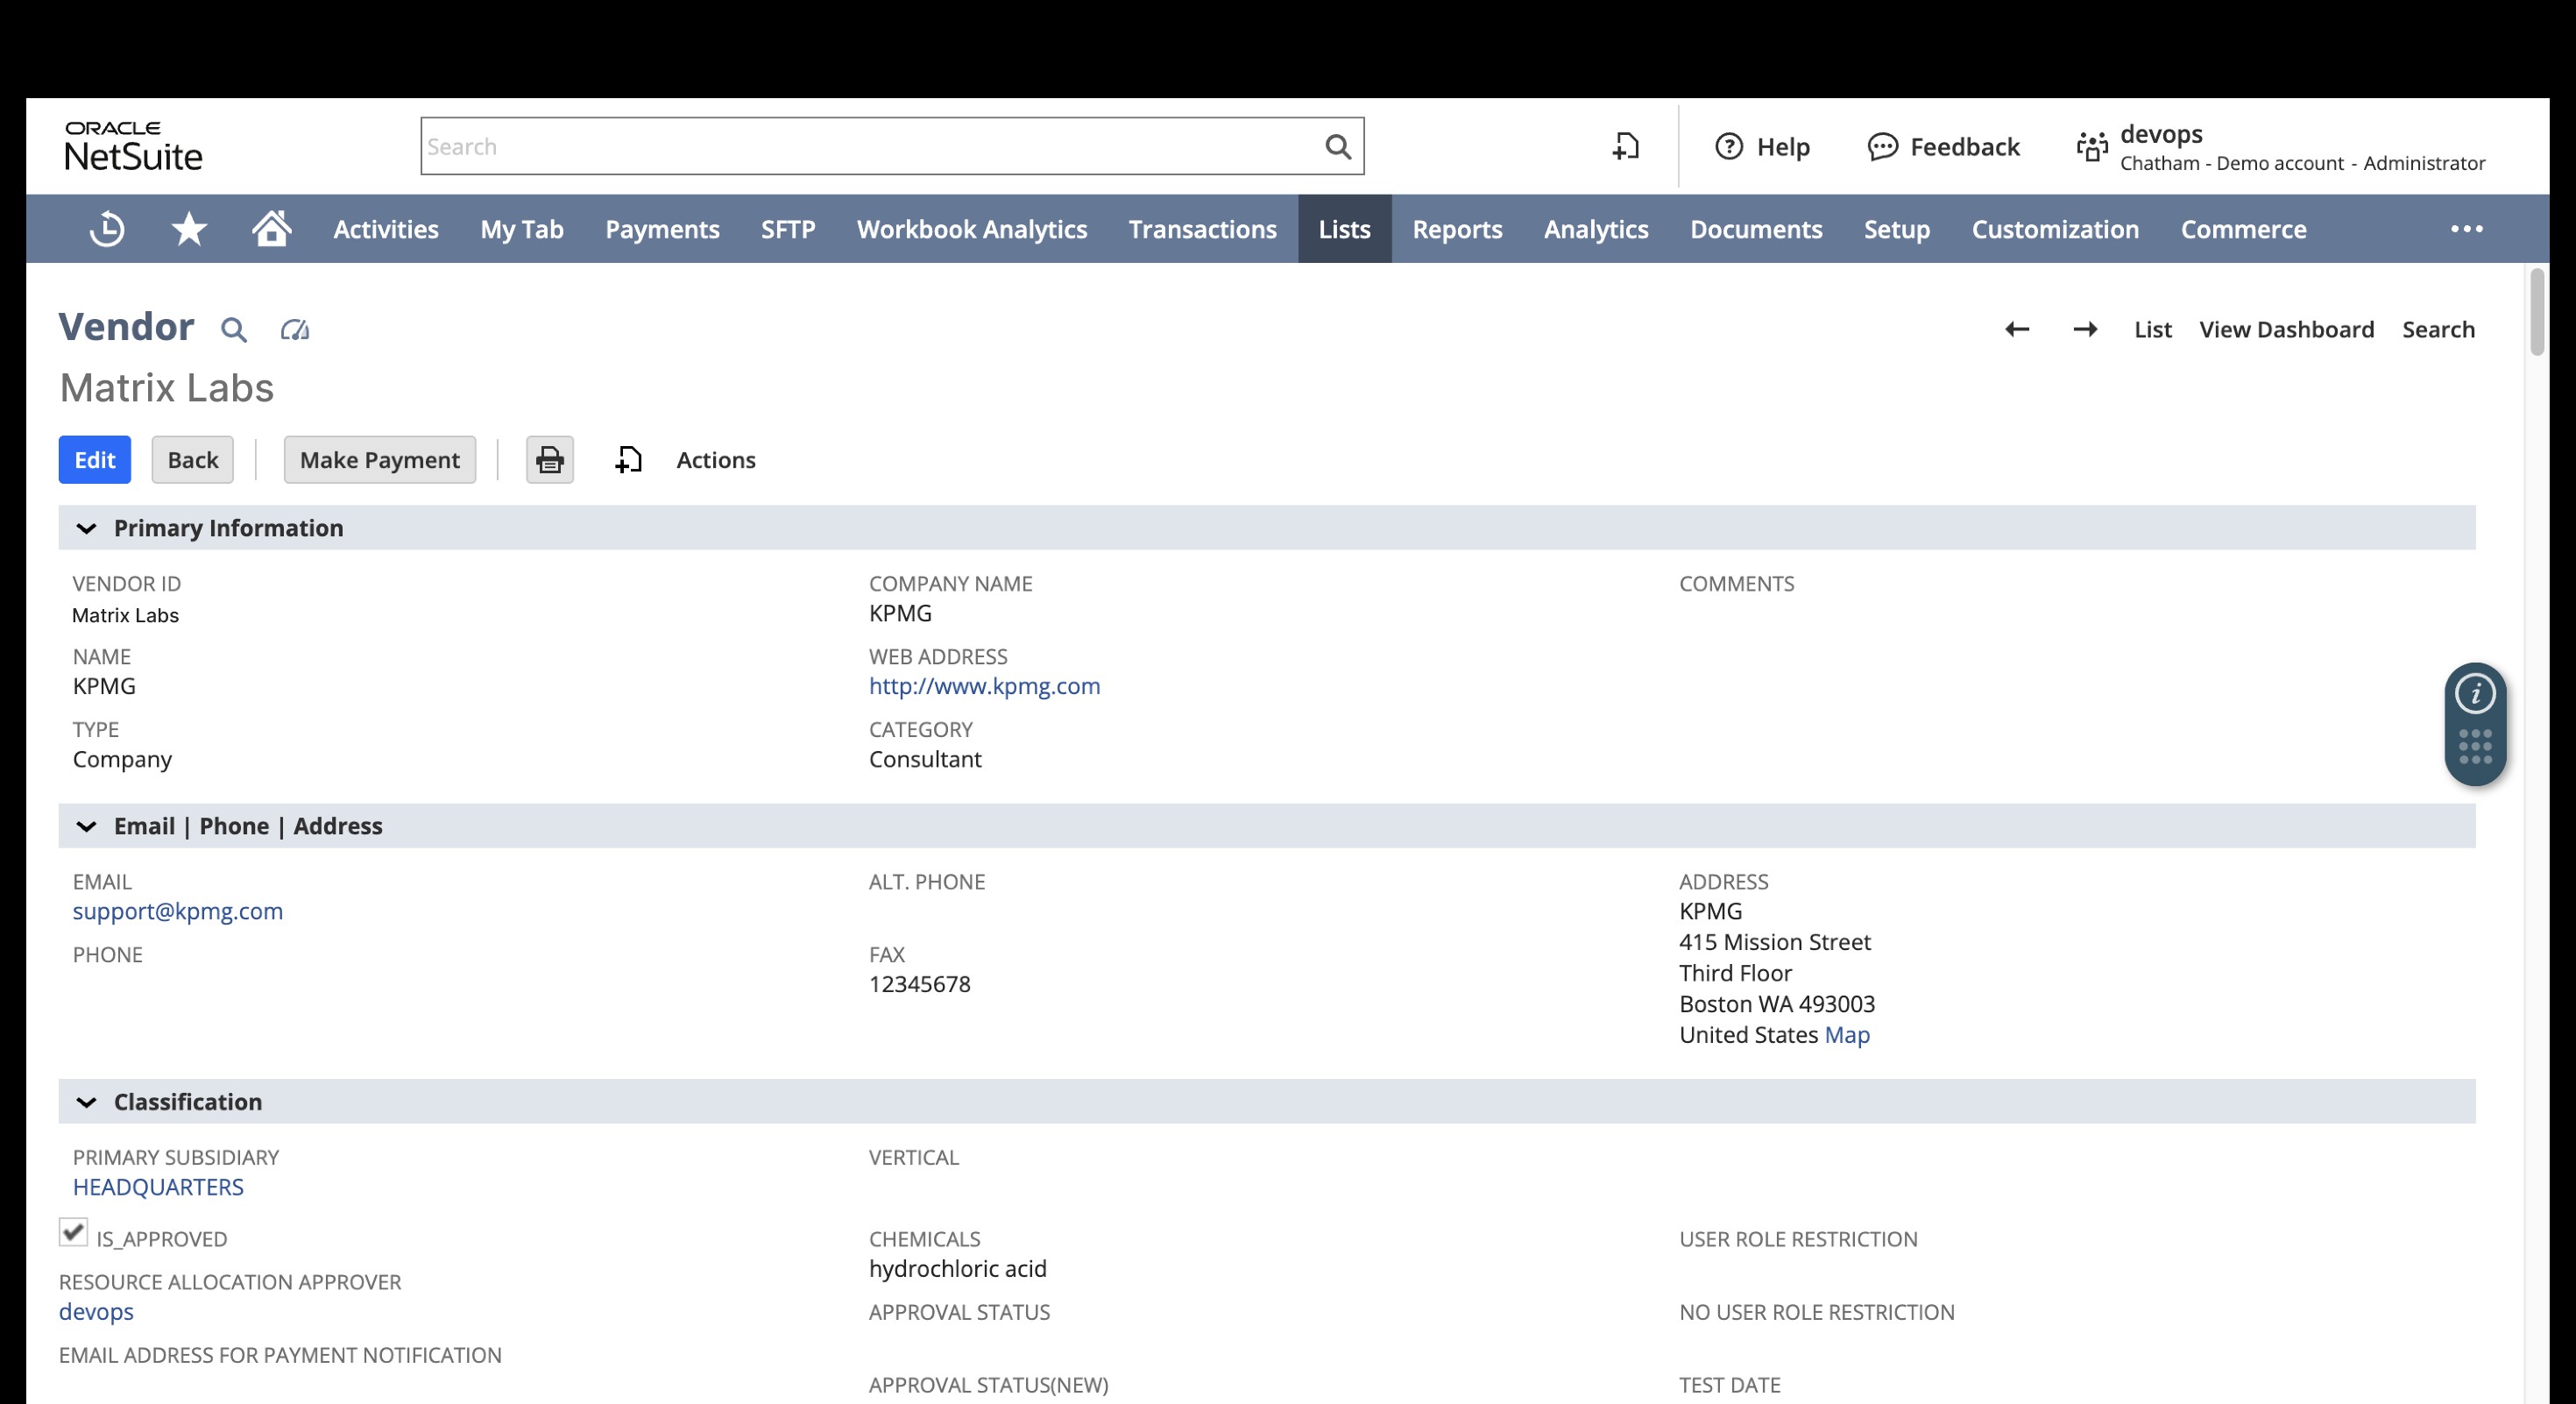This screenshot has width=2576, height=1404.
Task: Open the Map link in address
Action: pyautogui.click(x=1847, y=1035)
